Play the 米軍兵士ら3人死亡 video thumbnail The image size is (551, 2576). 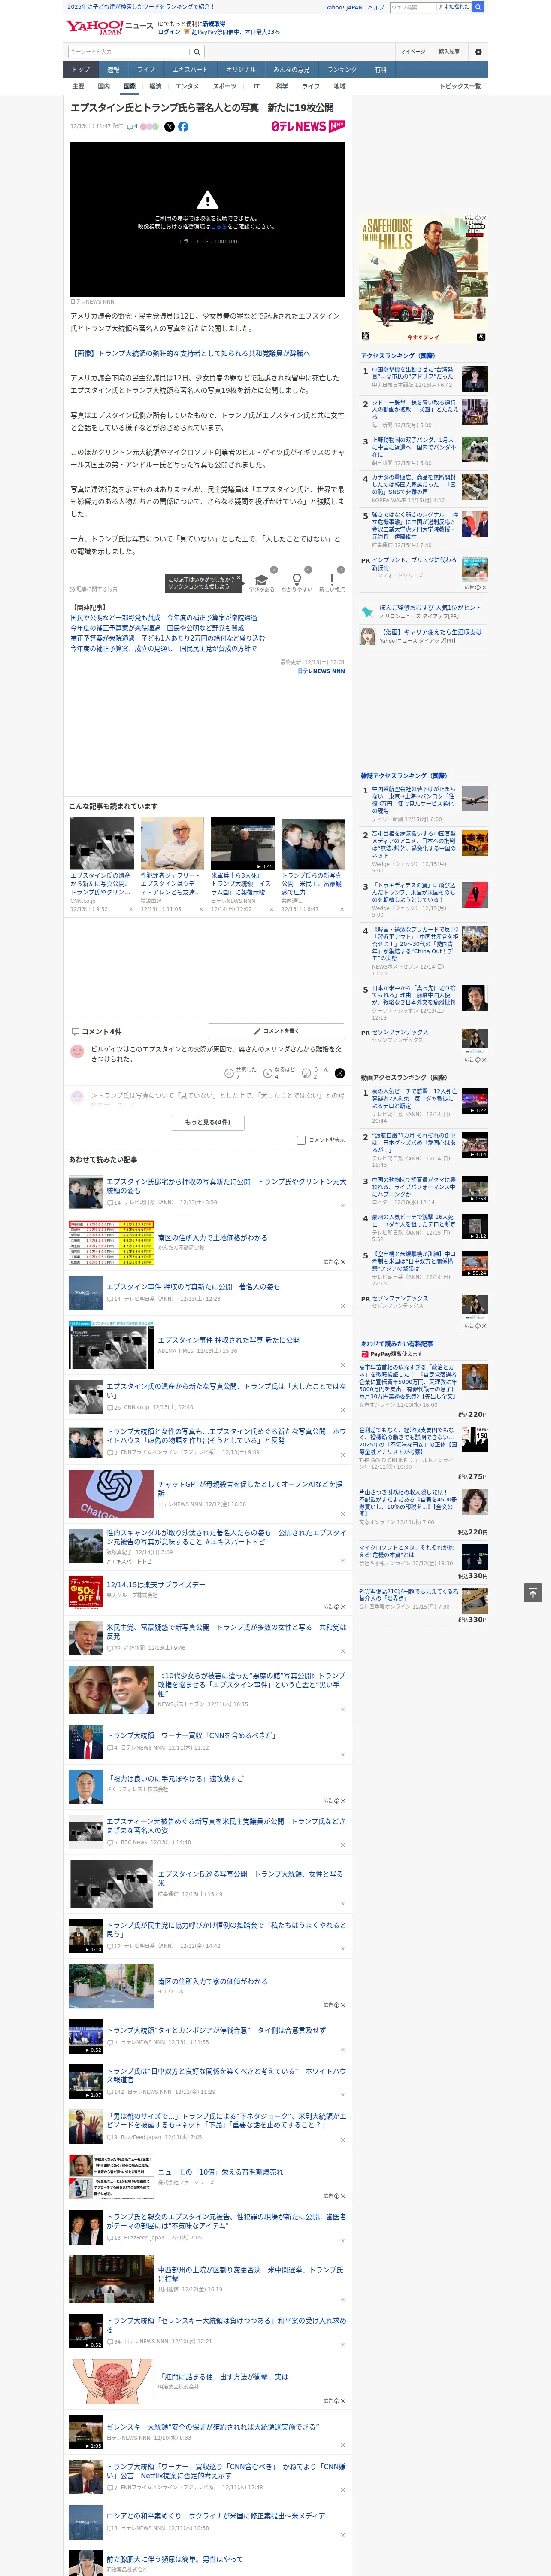point(243,843)
